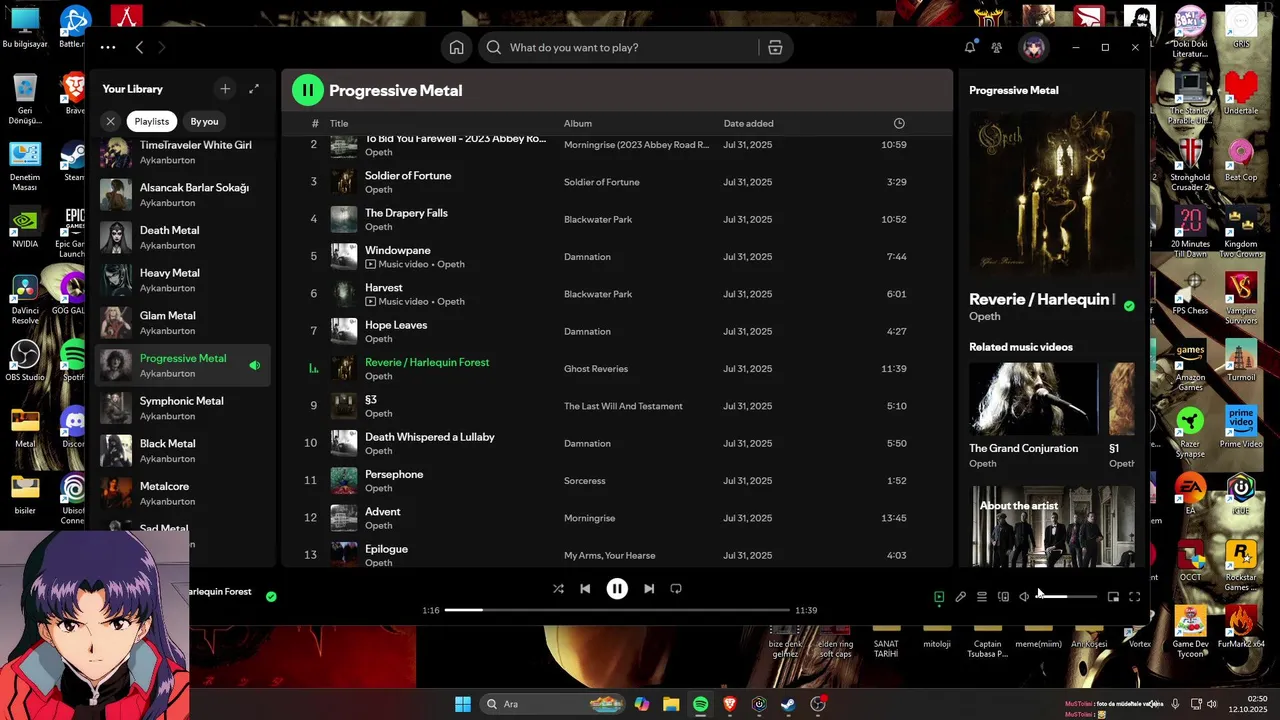
Task: Pause playback in the player bar
Action: point(617,589)
